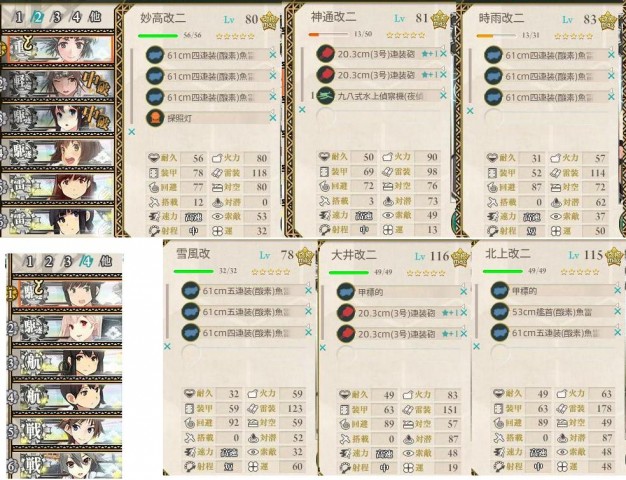Unequip all of 大井改二's equipment with side X
This screenshot has height=480, width=626.
click(x=323, y=347)
